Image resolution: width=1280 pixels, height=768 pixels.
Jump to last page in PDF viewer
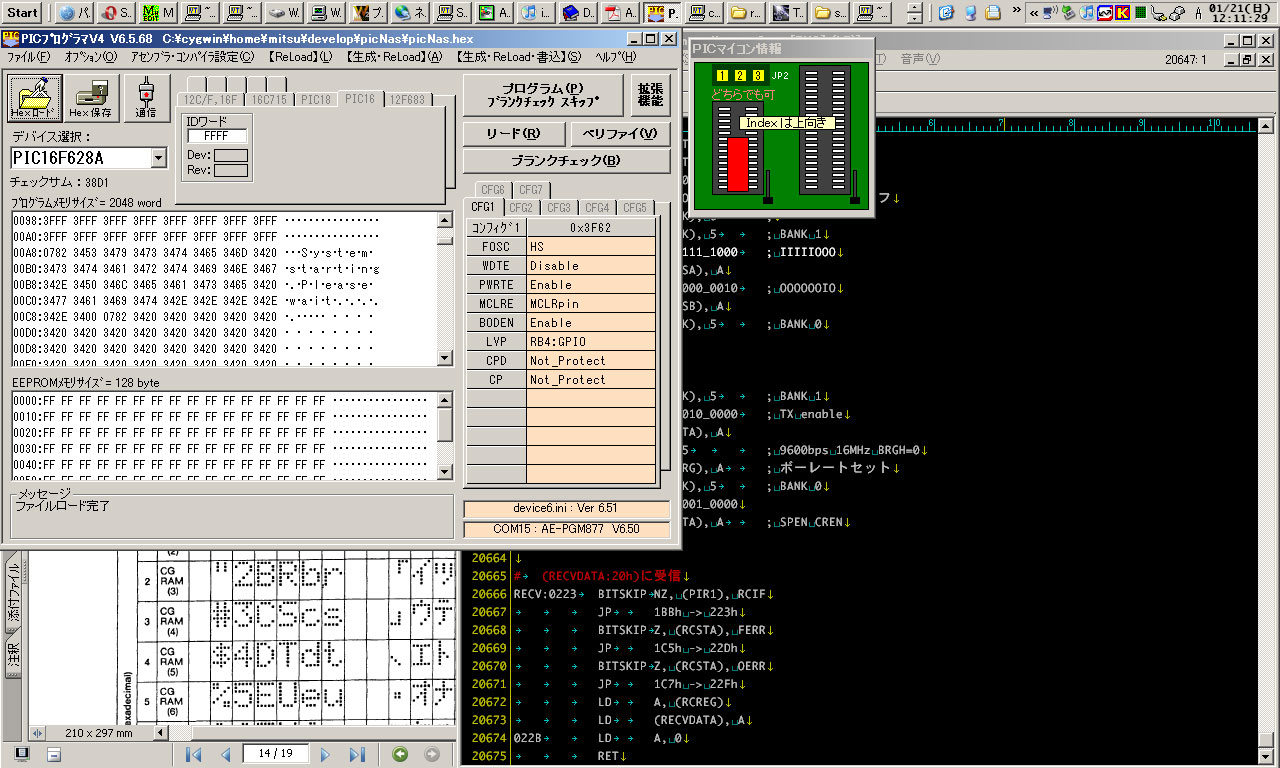(x=357, y=754)
